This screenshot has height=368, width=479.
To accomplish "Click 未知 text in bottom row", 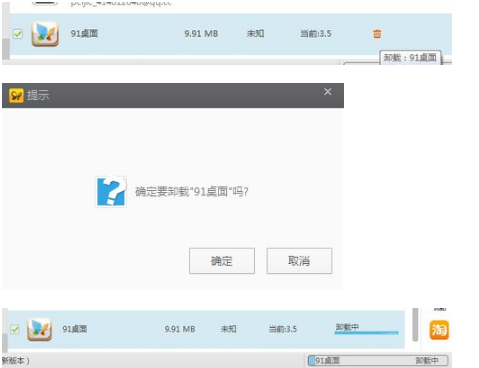I will pos(229,329).
